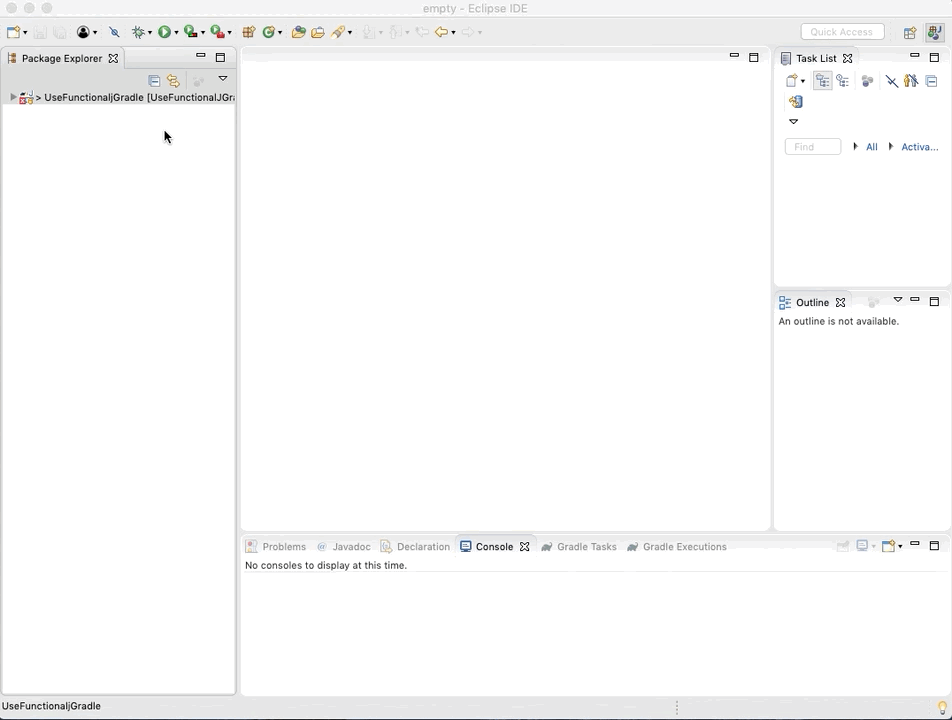Select the Java perspective button

coord(935,32)
